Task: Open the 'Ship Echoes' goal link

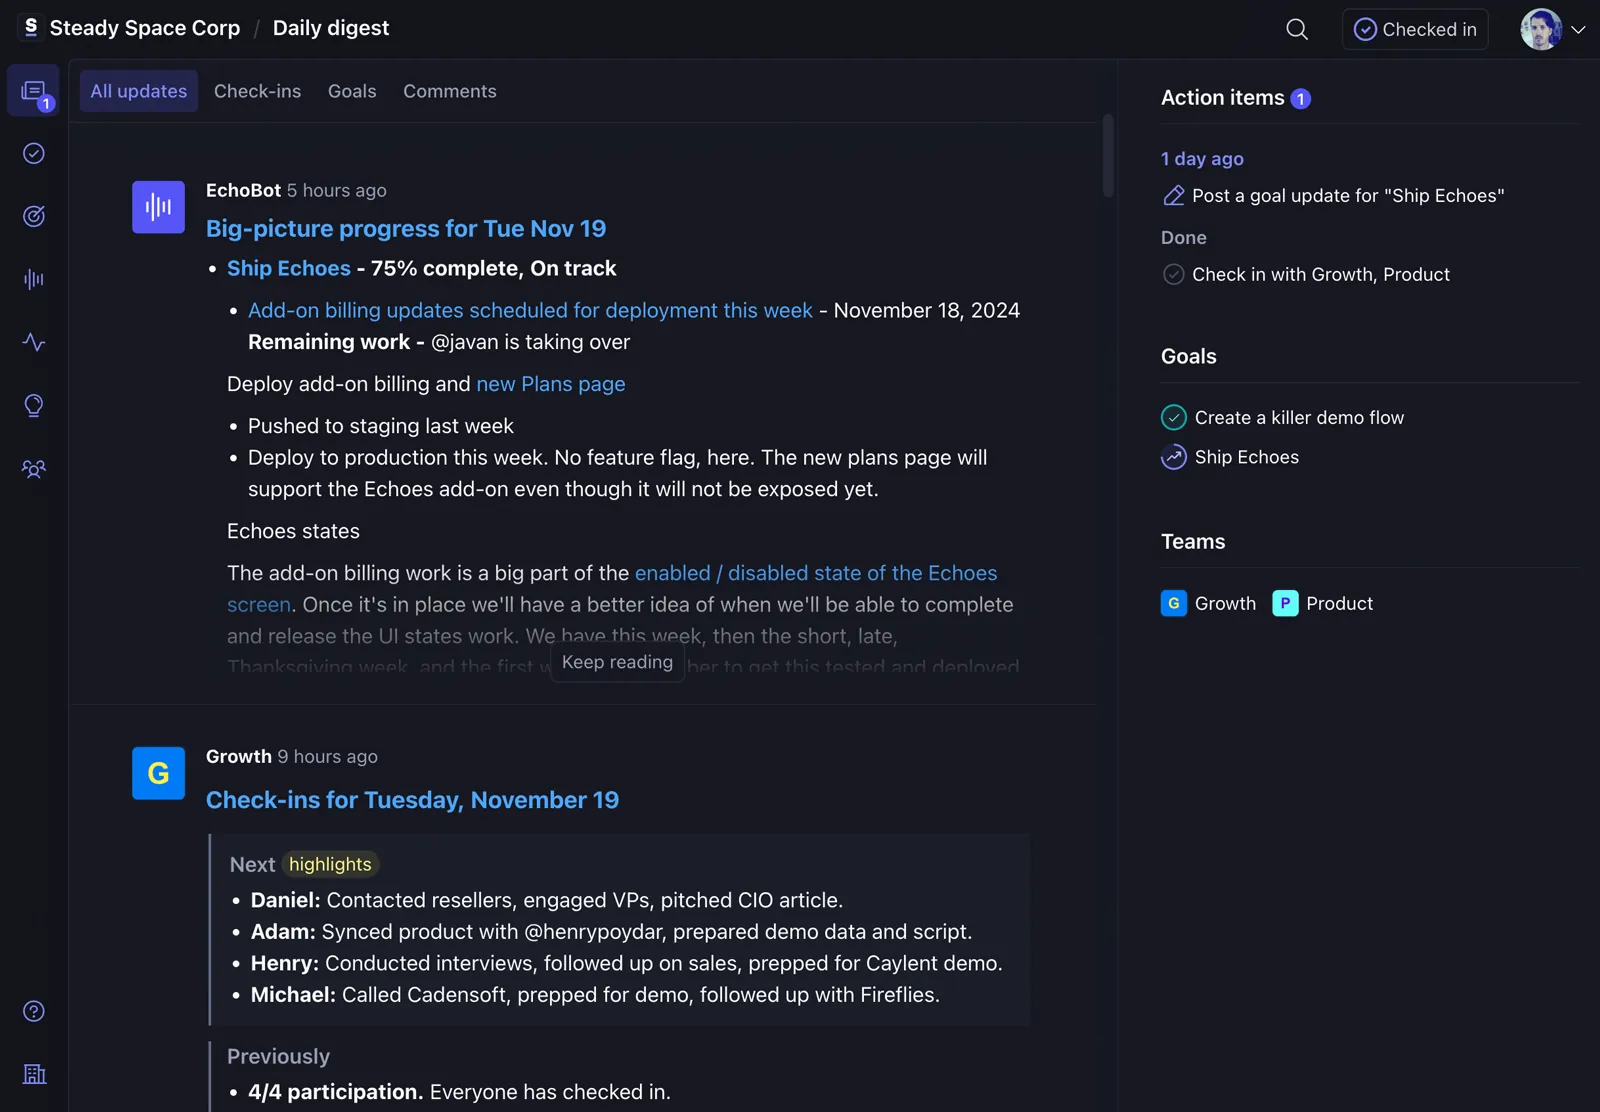Action: [288, 268]
